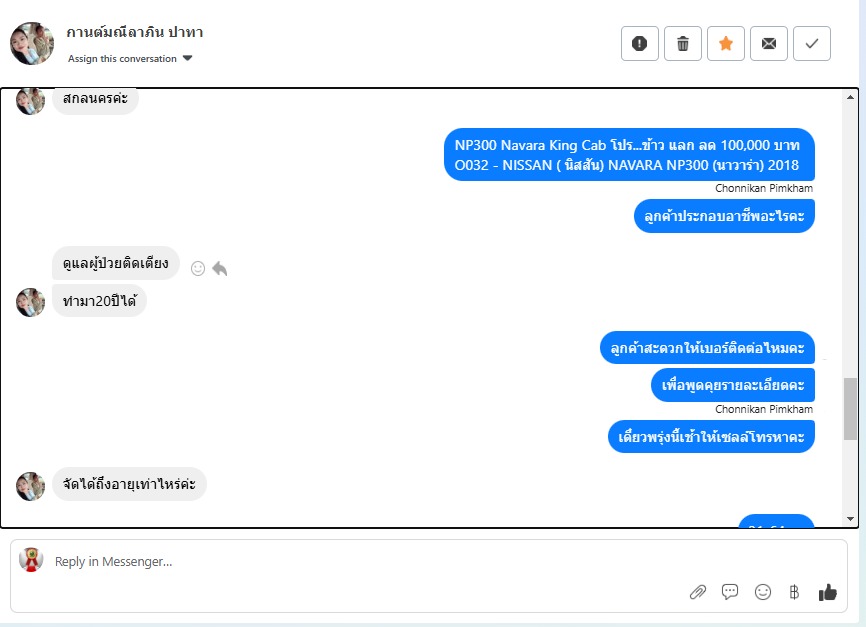Click the baht payment request icon

[x=794, y=592]
